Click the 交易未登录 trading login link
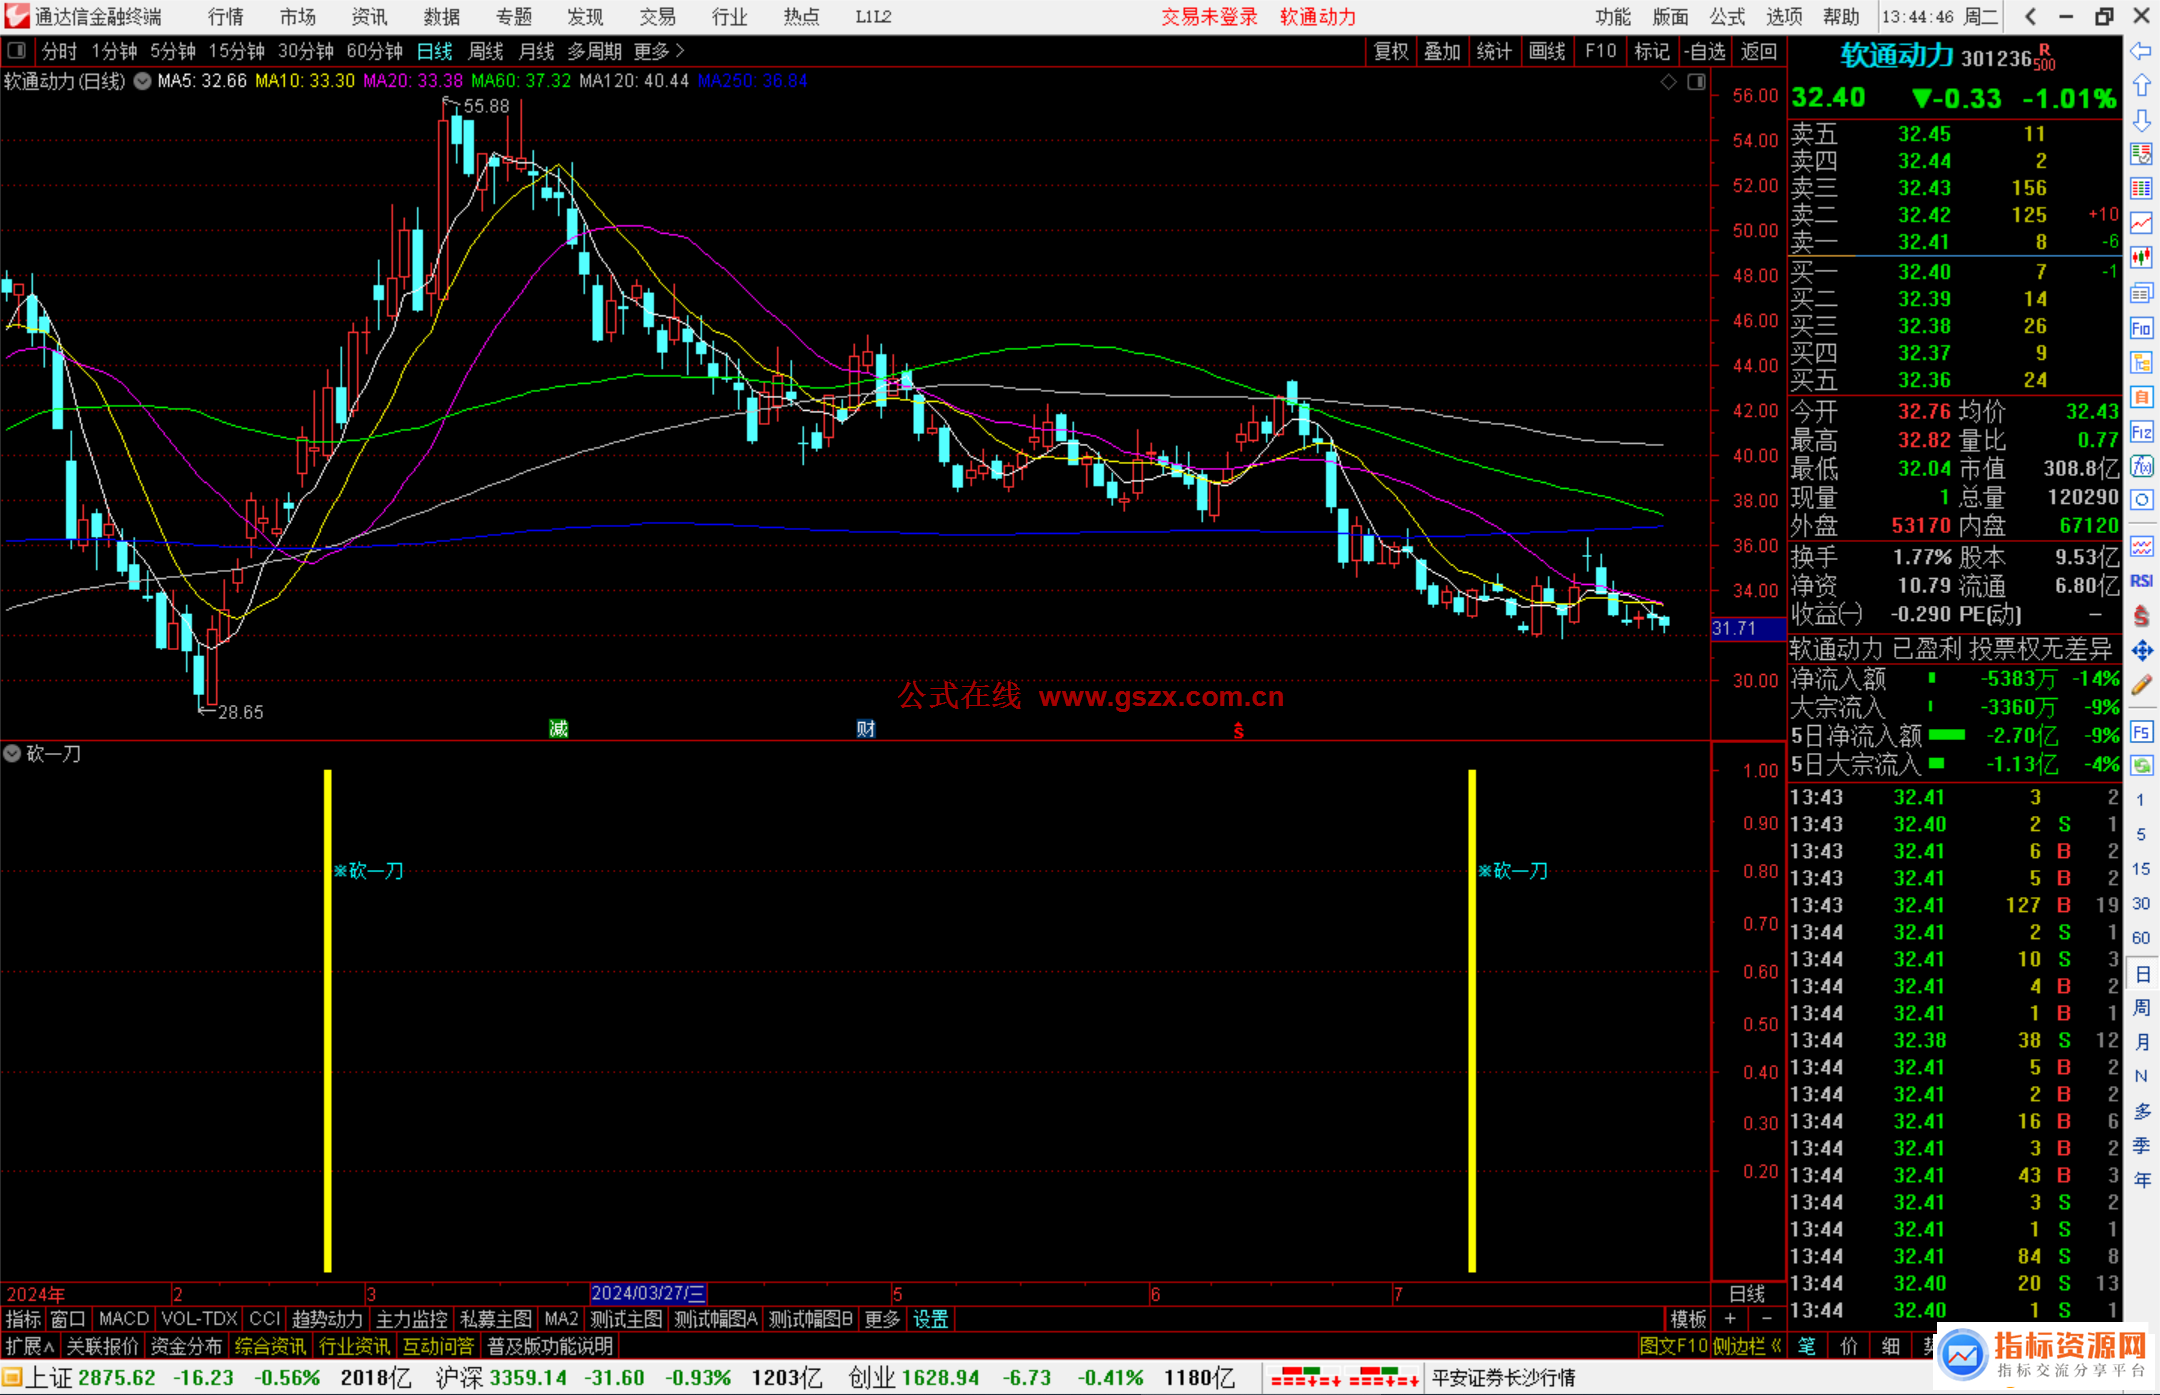Image resolution: width=2160 pixels, height=1395 pixels. [1209, 17]
